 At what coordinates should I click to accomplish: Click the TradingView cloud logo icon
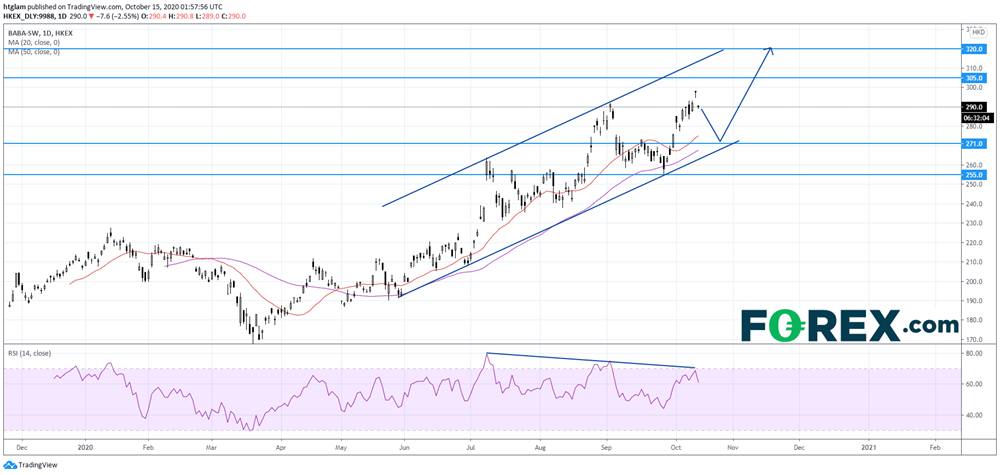[10, 466]
